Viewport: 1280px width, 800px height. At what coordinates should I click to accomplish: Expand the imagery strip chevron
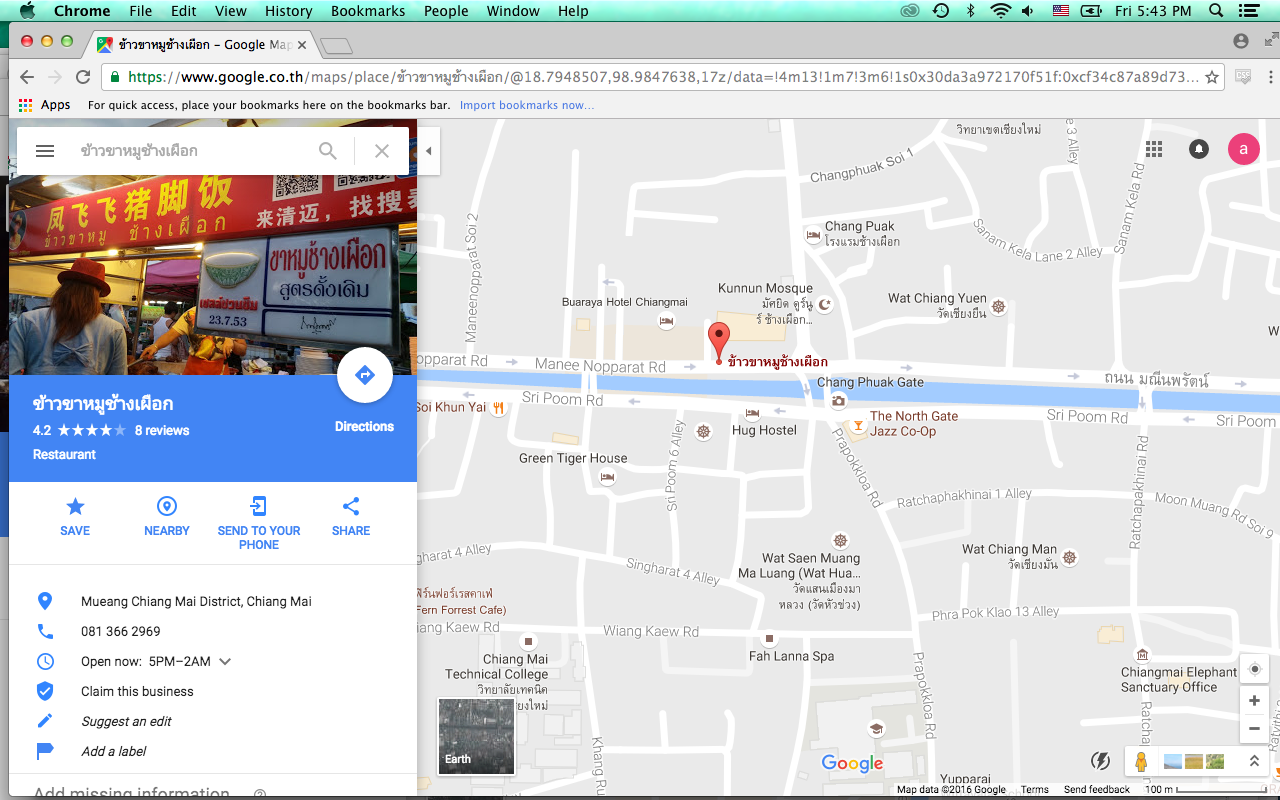click(x=1254, y=762)
